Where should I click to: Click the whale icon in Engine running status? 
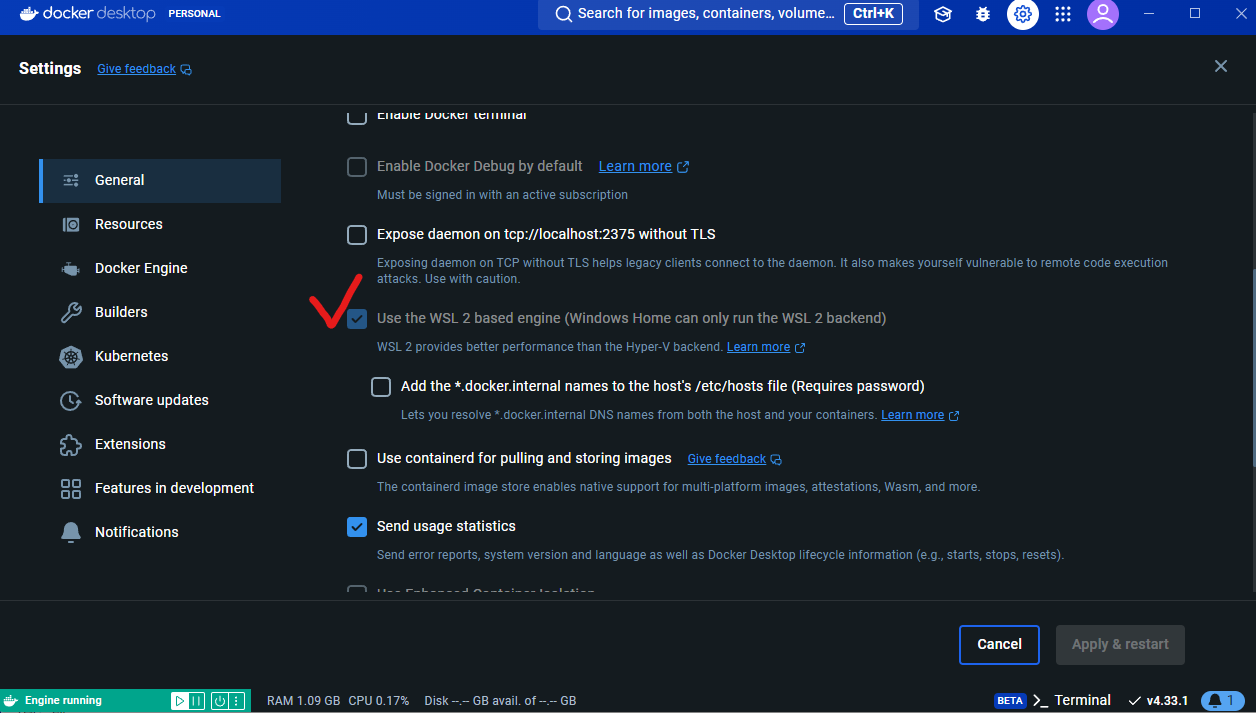click(12, 700)
